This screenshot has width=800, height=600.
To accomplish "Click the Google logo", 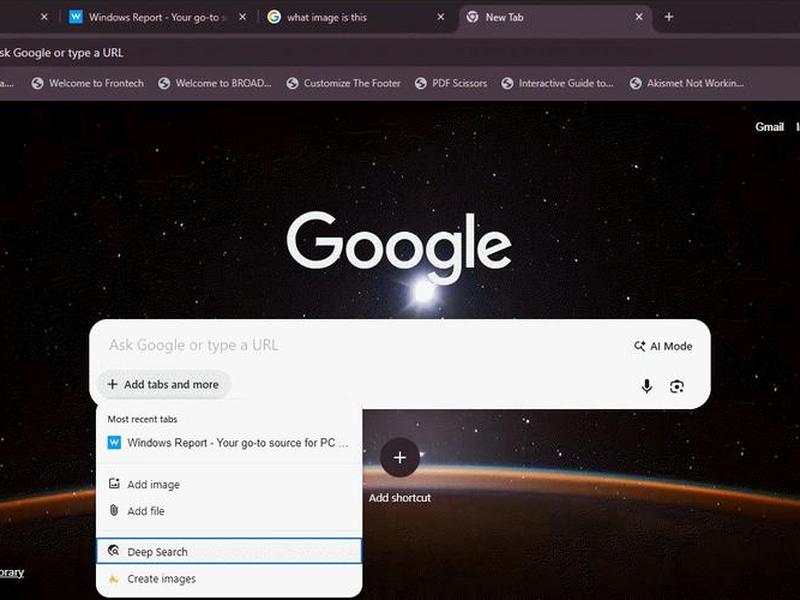I will pos(399,247).
